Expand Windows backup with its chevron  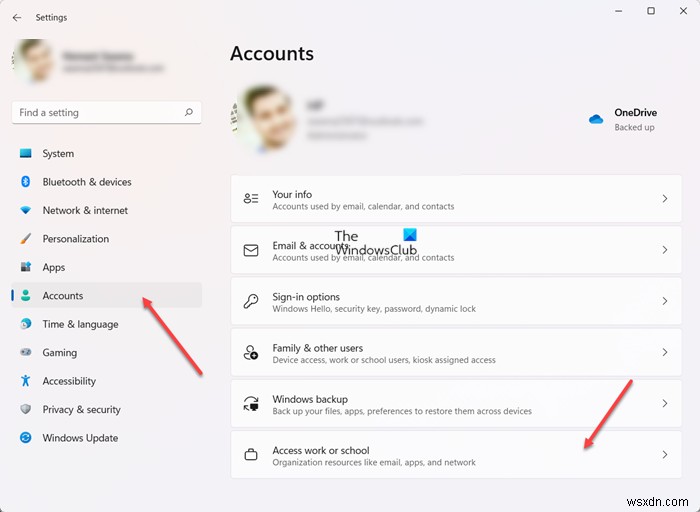[665, 404]
